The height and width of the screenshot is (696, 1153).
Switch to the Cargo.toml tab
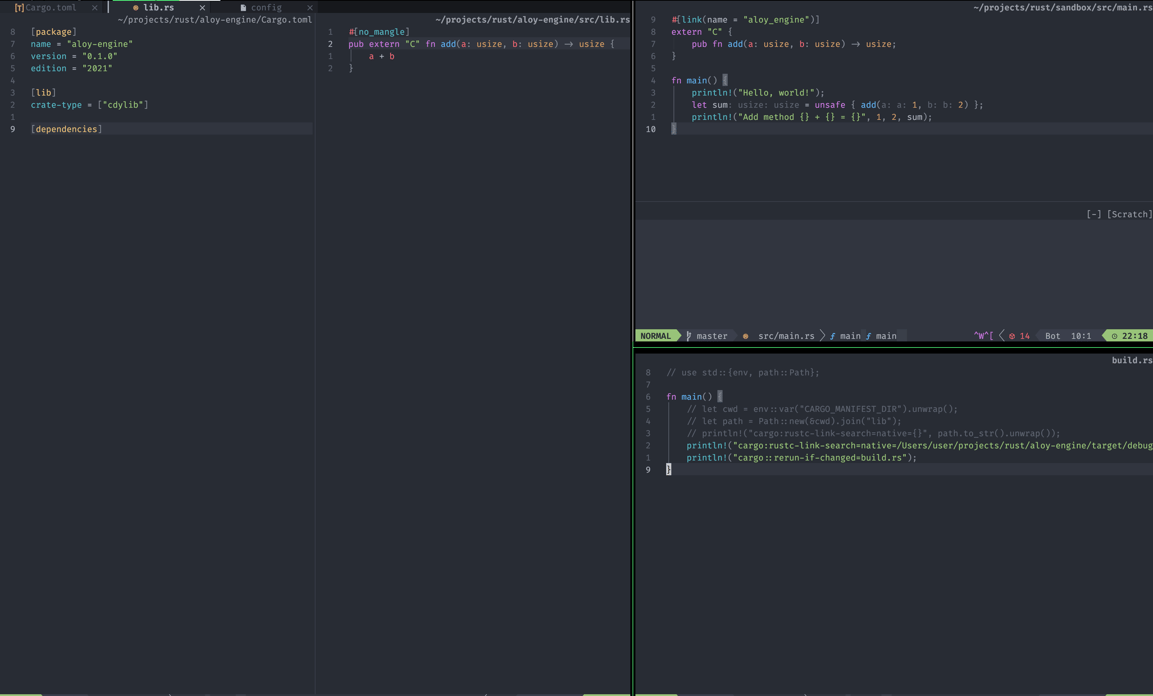50,7
